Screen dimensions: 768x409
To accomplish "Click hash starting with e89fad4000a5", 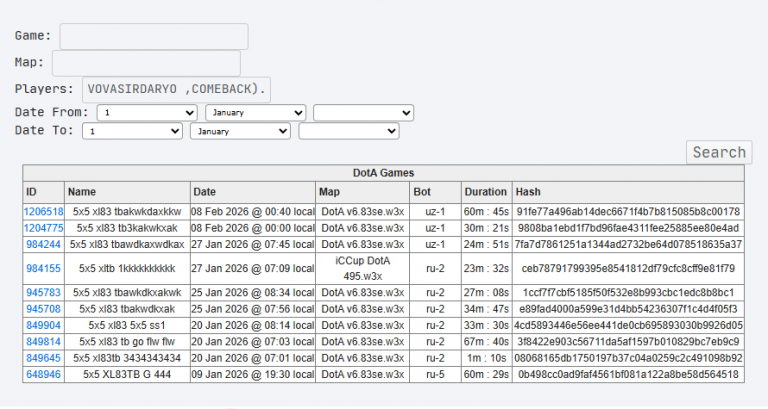I will 628,309.
